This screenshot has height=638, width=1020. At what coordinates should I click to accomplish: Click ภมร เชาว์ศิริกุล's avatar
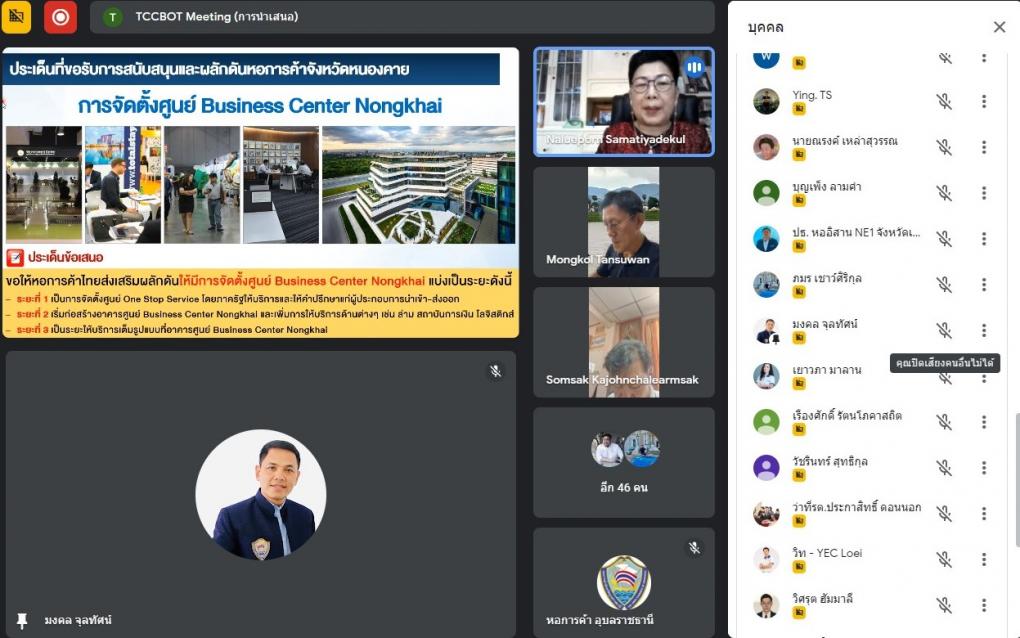766,285
